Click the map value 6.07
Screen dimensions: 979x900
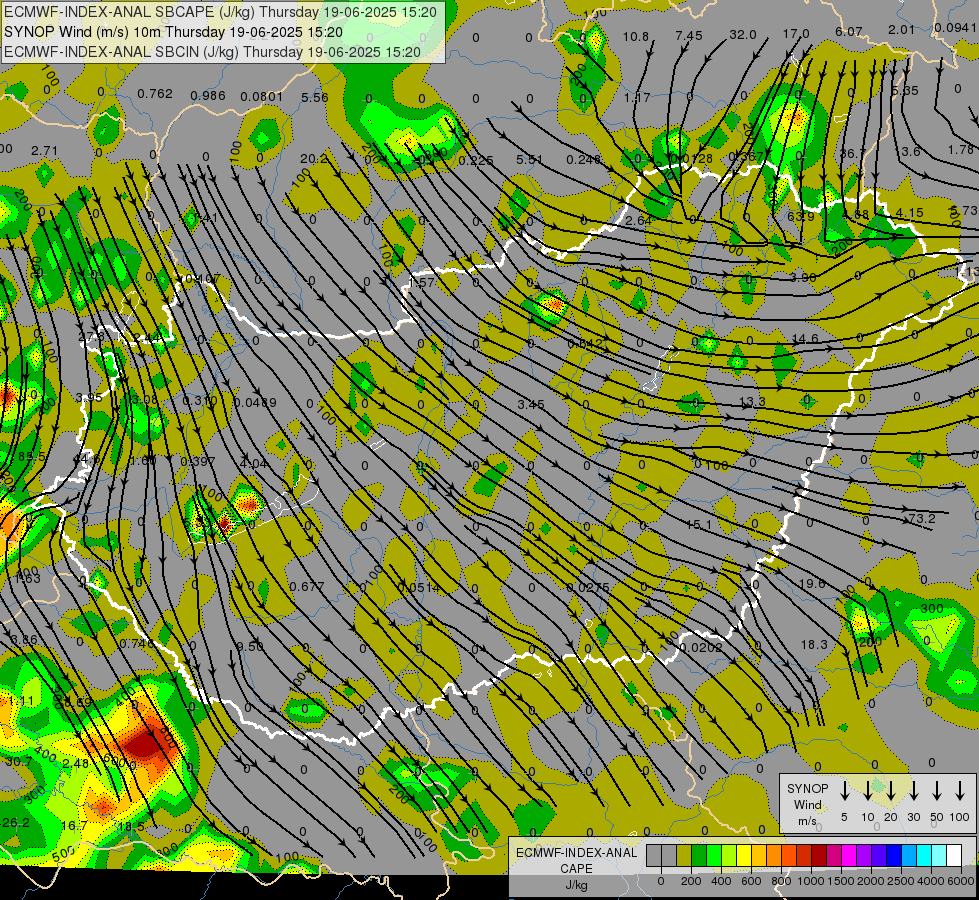click(849, 31)
